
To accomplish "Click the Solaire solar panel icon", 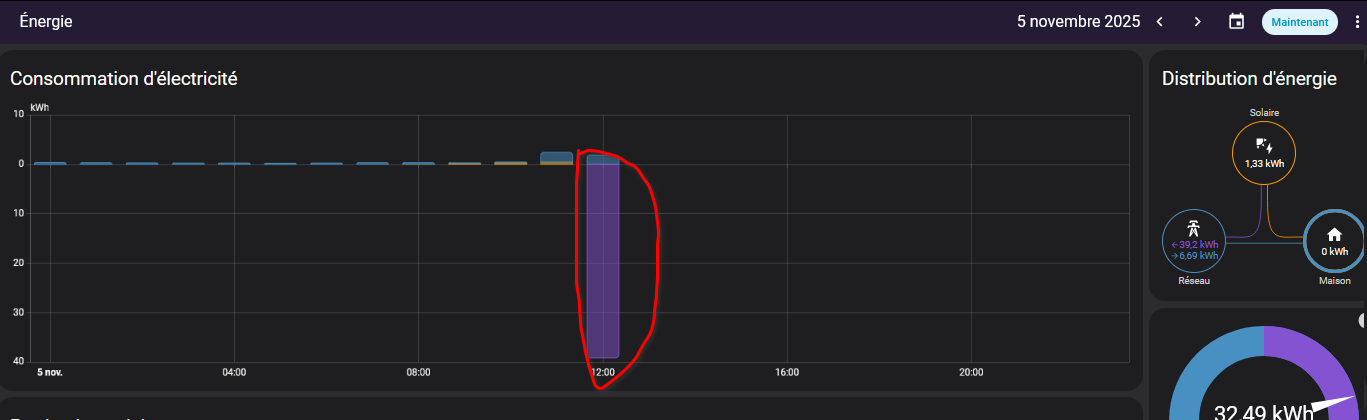I will (1264, 145).
